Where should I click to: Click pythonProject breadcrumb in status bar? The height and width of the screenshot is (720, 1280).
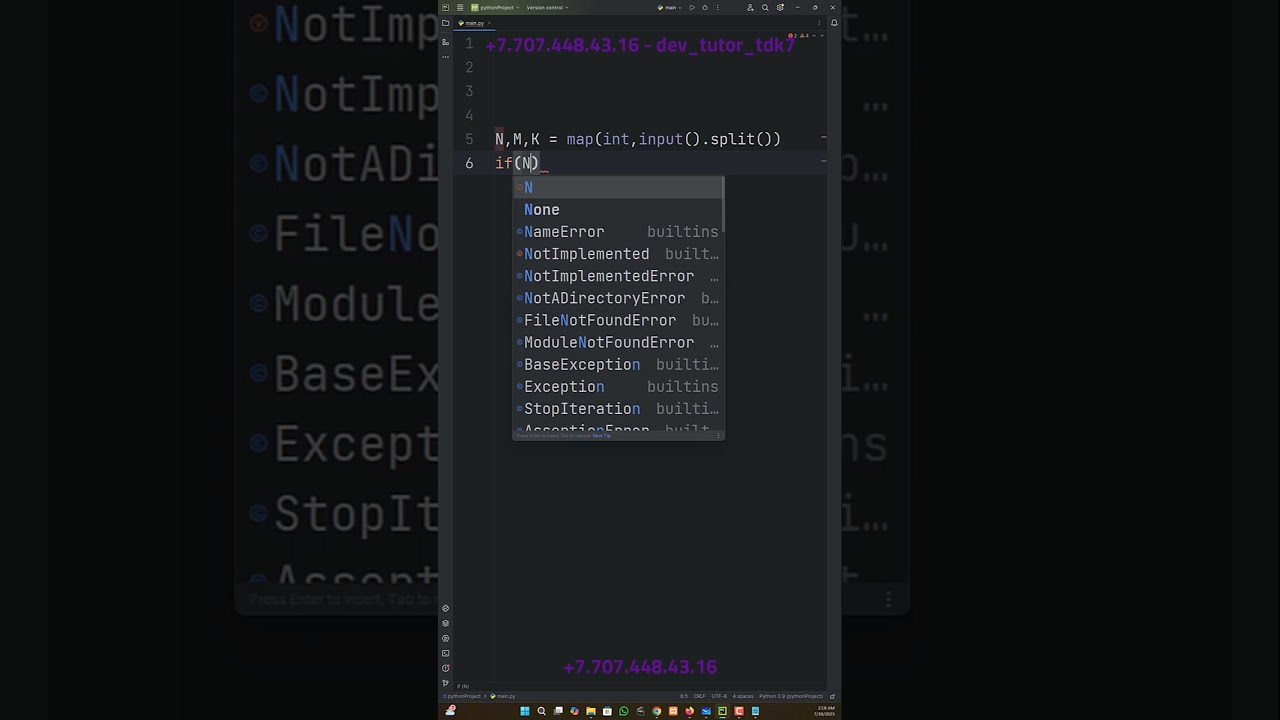(462, 696)
